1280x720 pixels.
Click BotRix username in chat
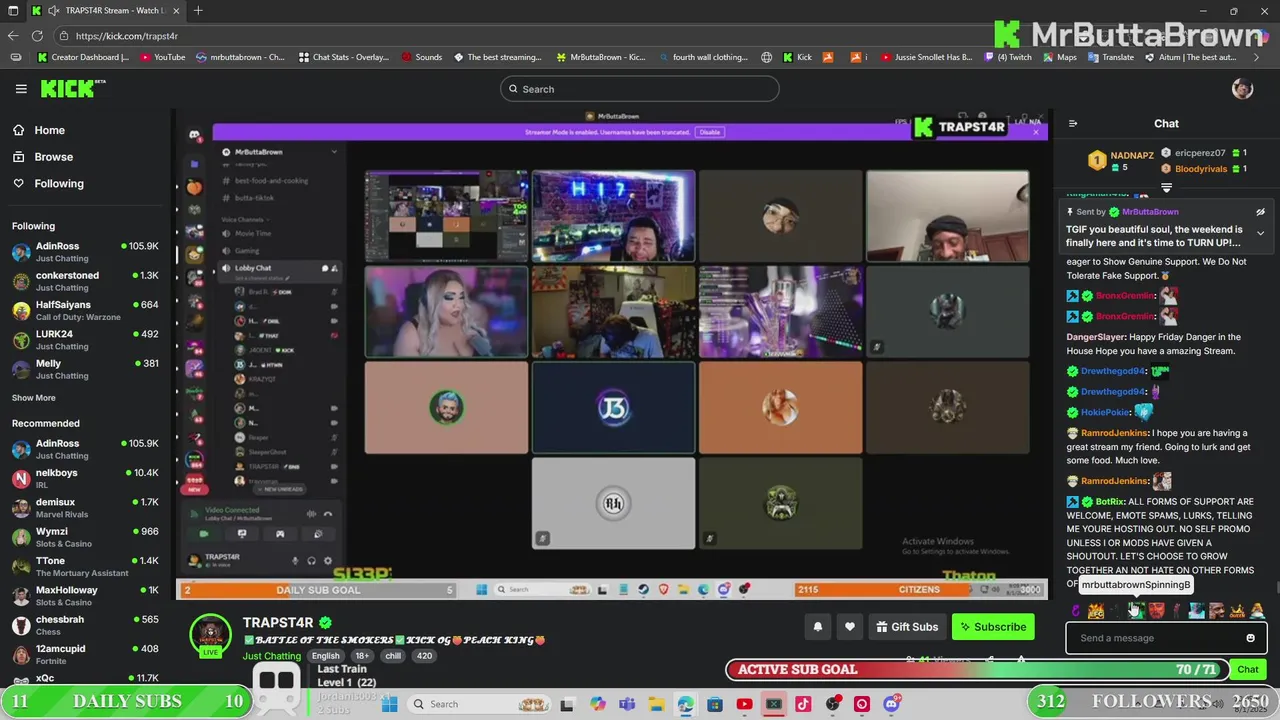point(1110,502)
